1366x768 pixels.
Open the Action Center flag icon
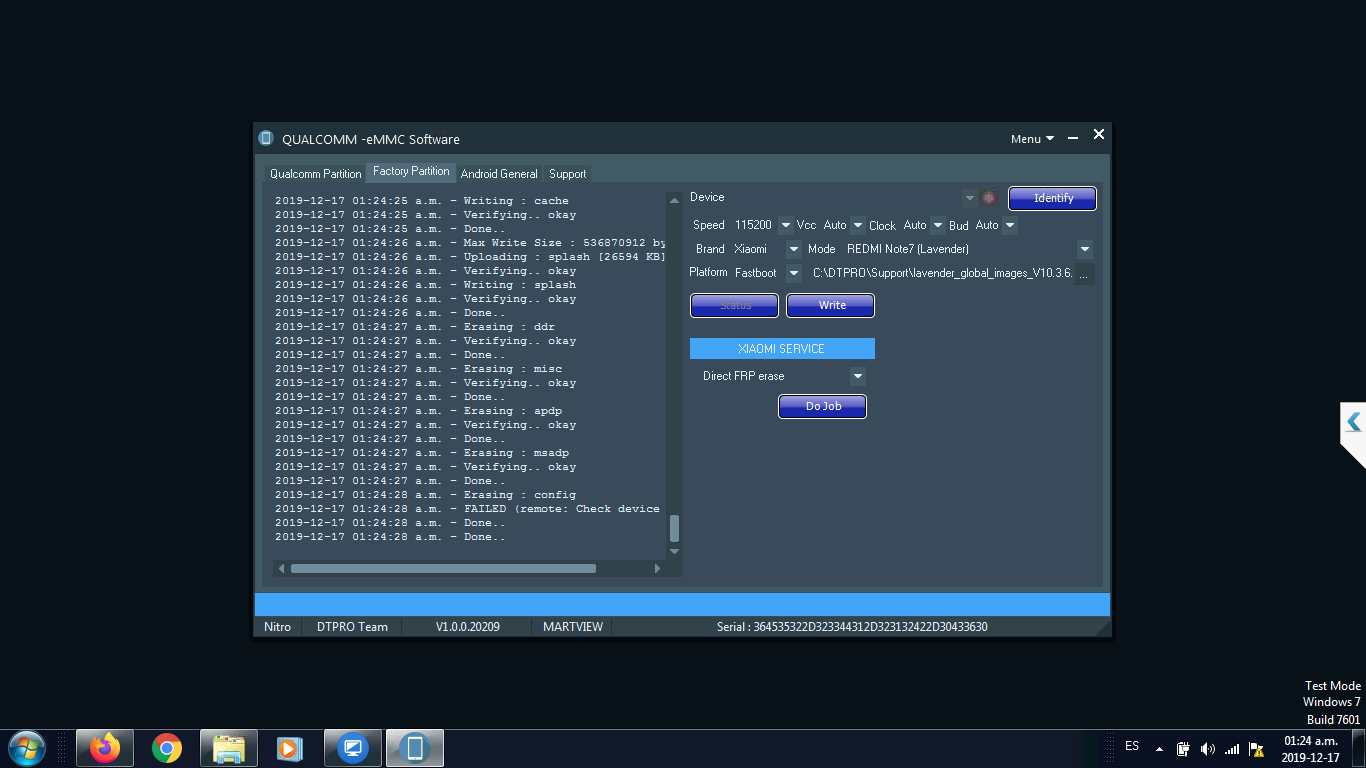[x=1256, y=748]
